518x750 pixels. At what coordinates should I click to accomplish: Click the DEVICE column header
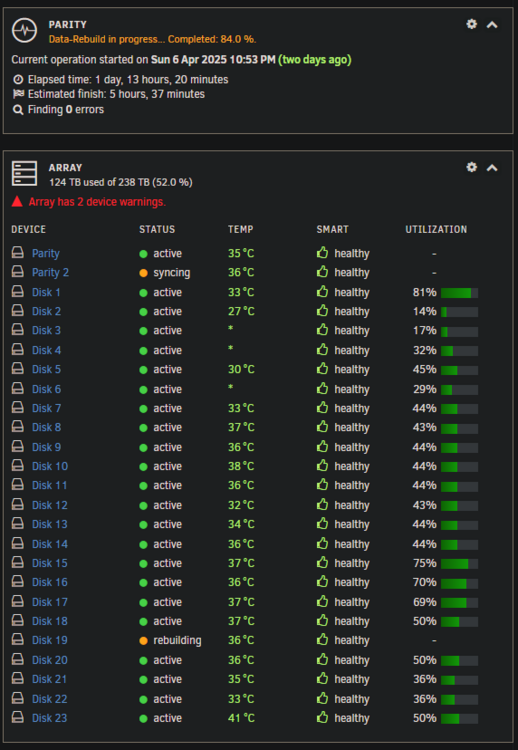point(29,230)
